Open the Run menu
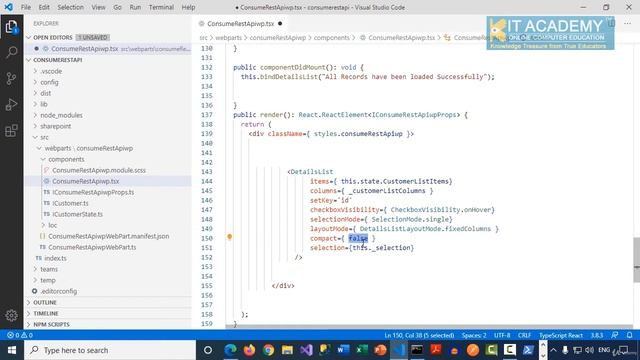The height and width of the screenshot is (360, 640). [135, 7]
